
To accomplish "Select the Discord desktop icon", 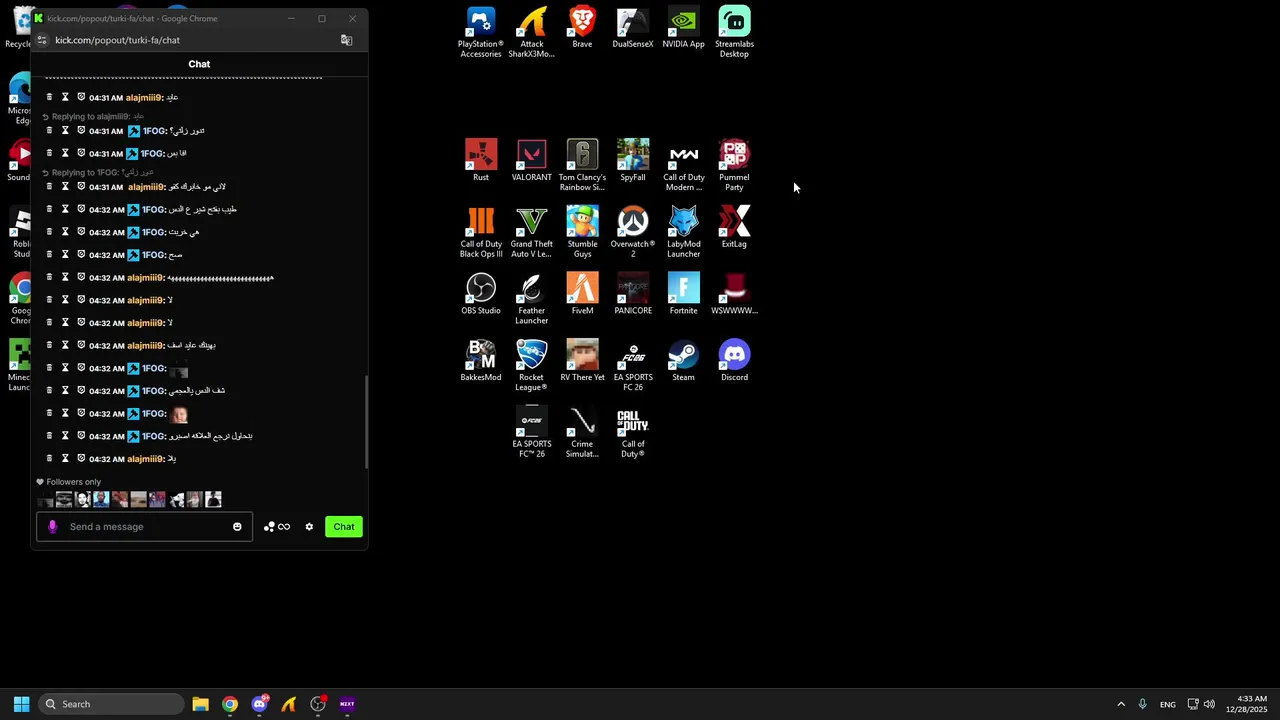I will point(734,360).
